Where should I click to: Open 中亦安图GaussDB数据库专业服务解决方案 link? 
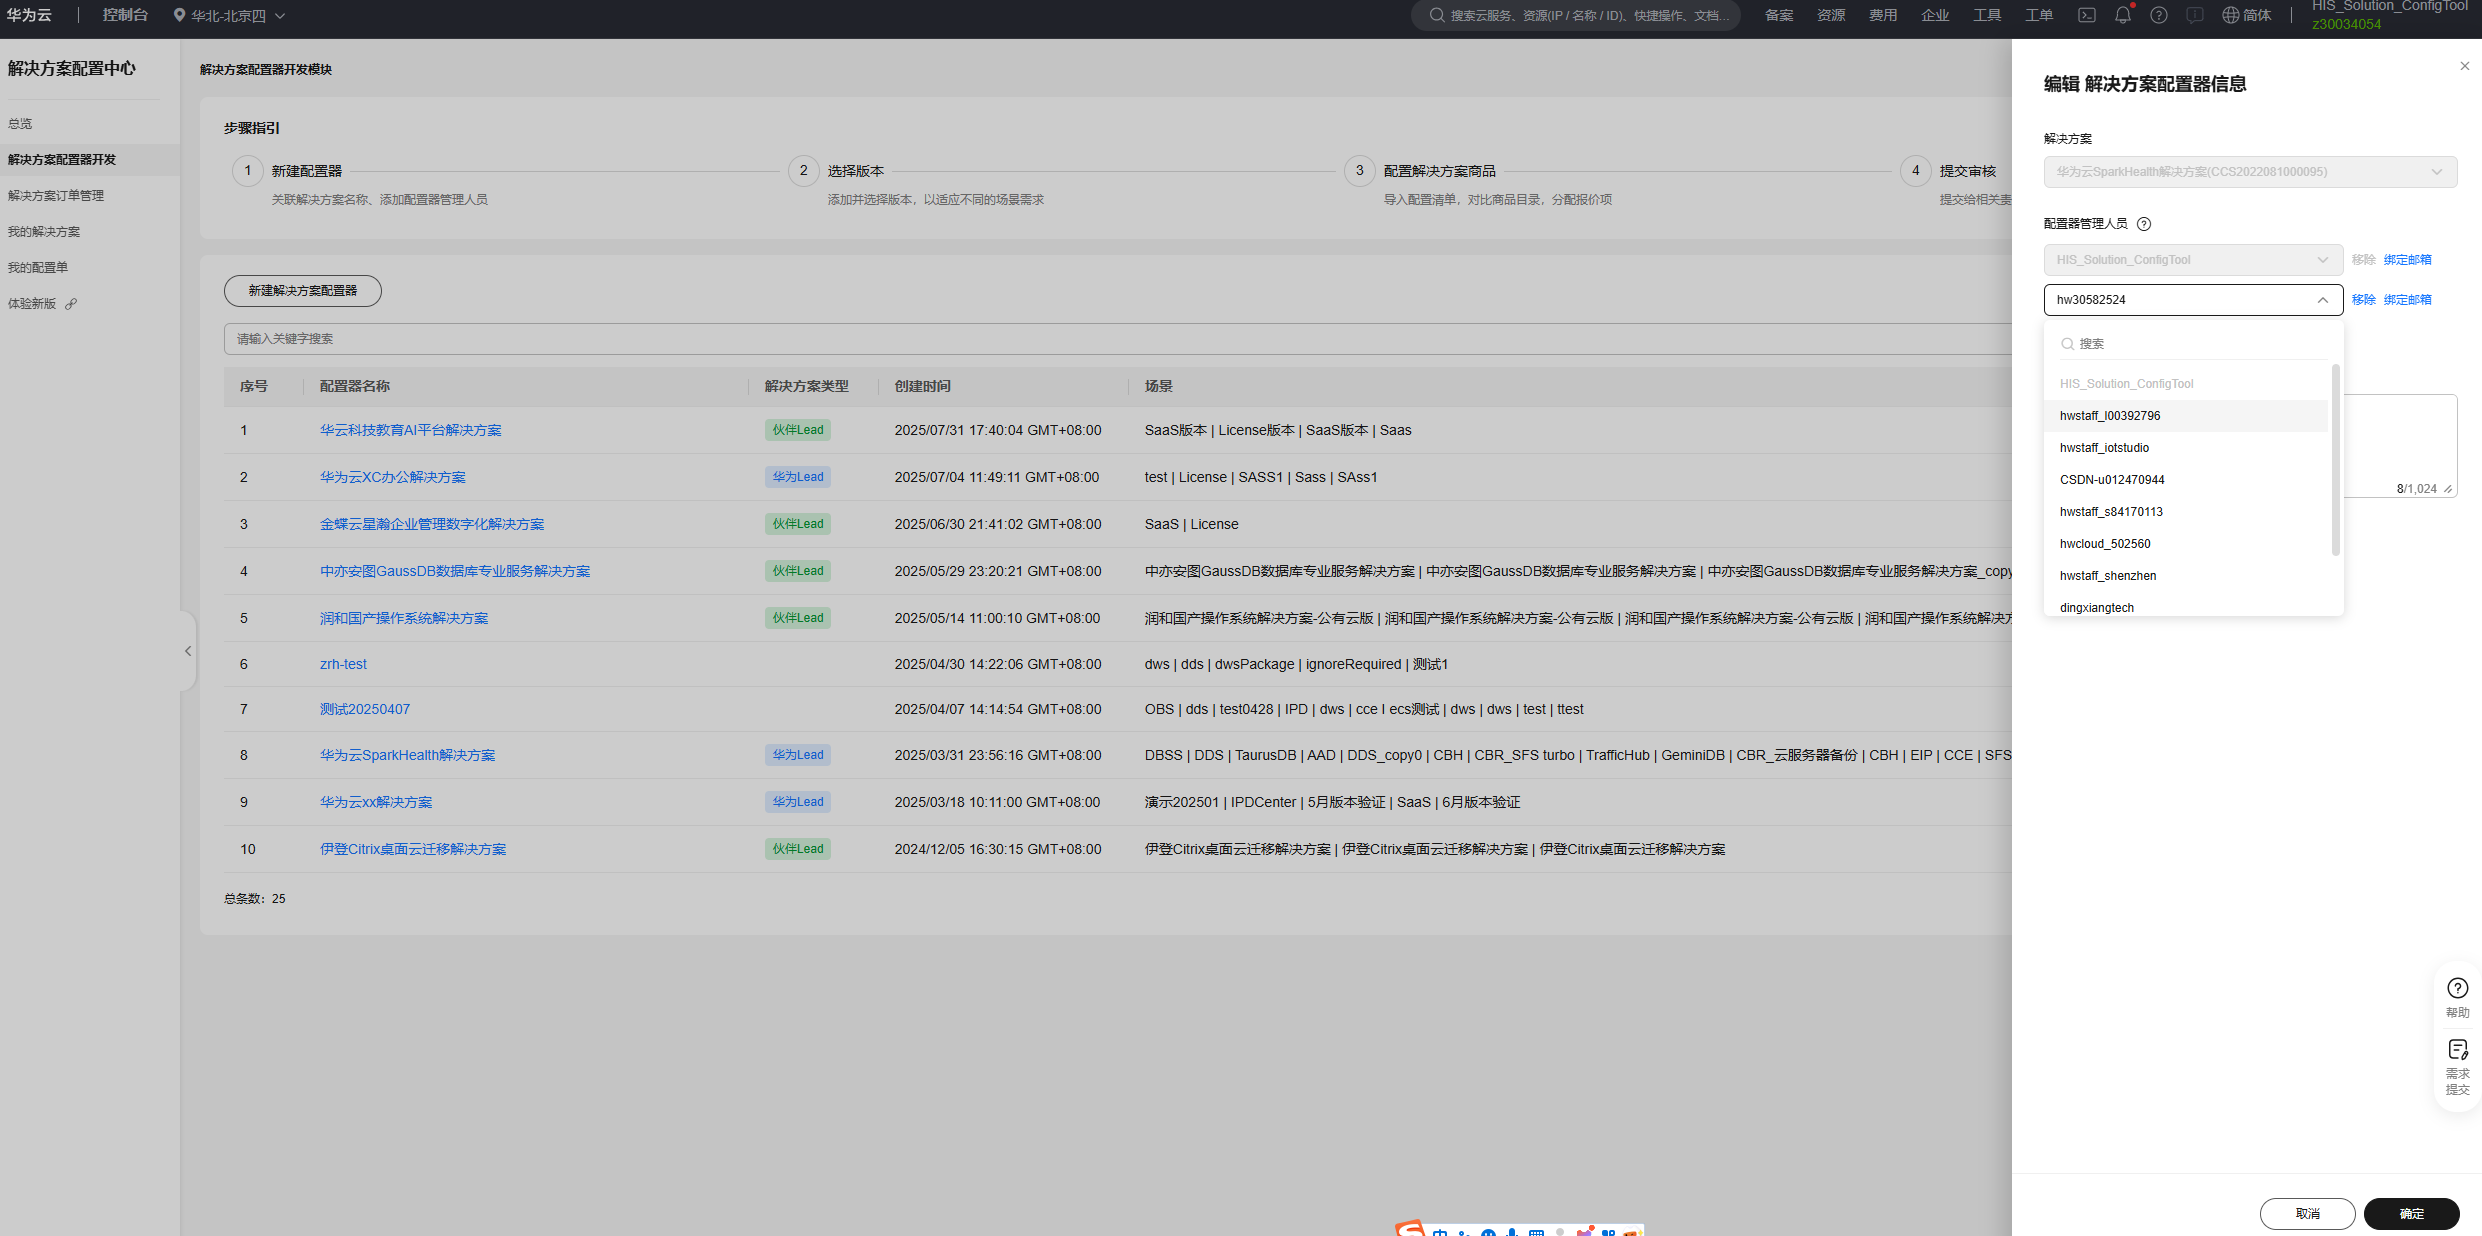point(455,571)
